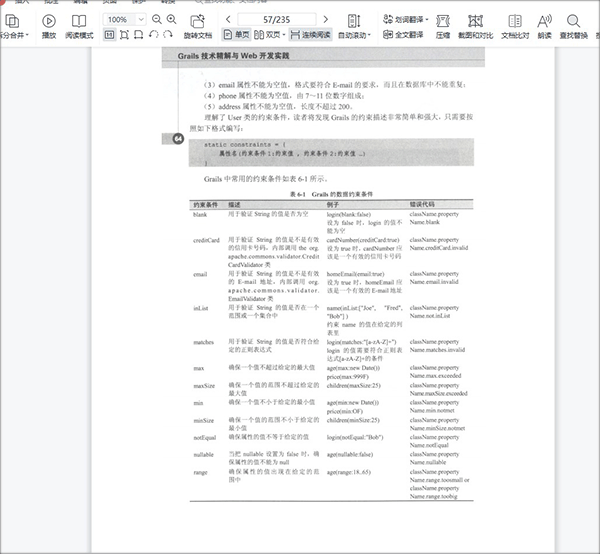Click the 'minSize' table cell
This screenshot has width=600, height=554.
click(204, 420)
